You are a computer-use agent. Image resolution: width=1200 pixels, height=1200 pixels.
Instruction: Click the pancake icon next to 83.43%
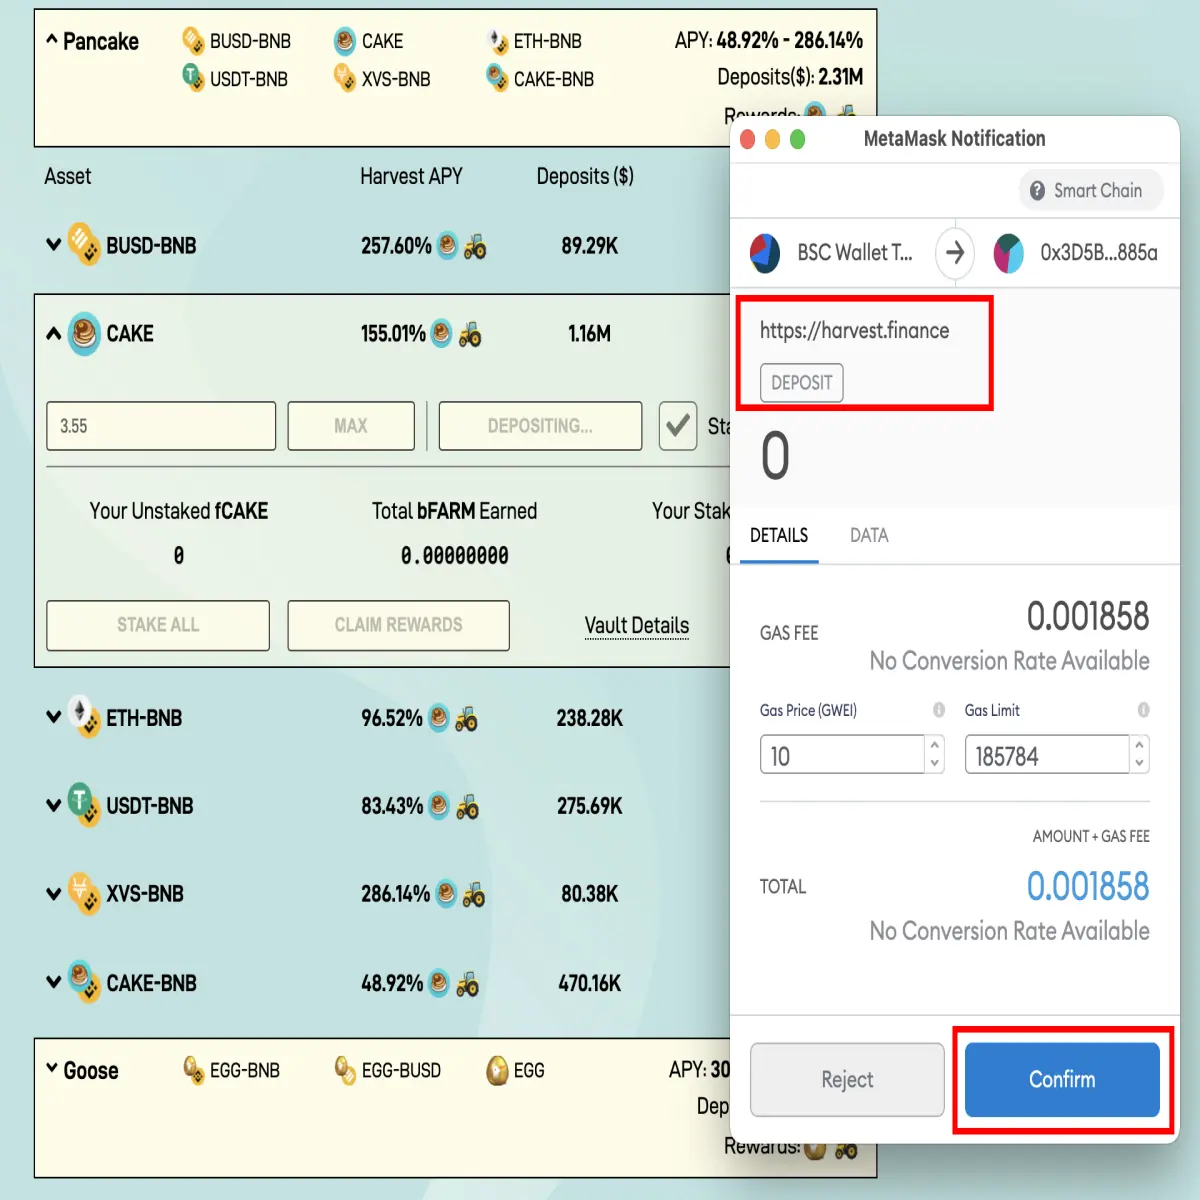coord(439,805)
